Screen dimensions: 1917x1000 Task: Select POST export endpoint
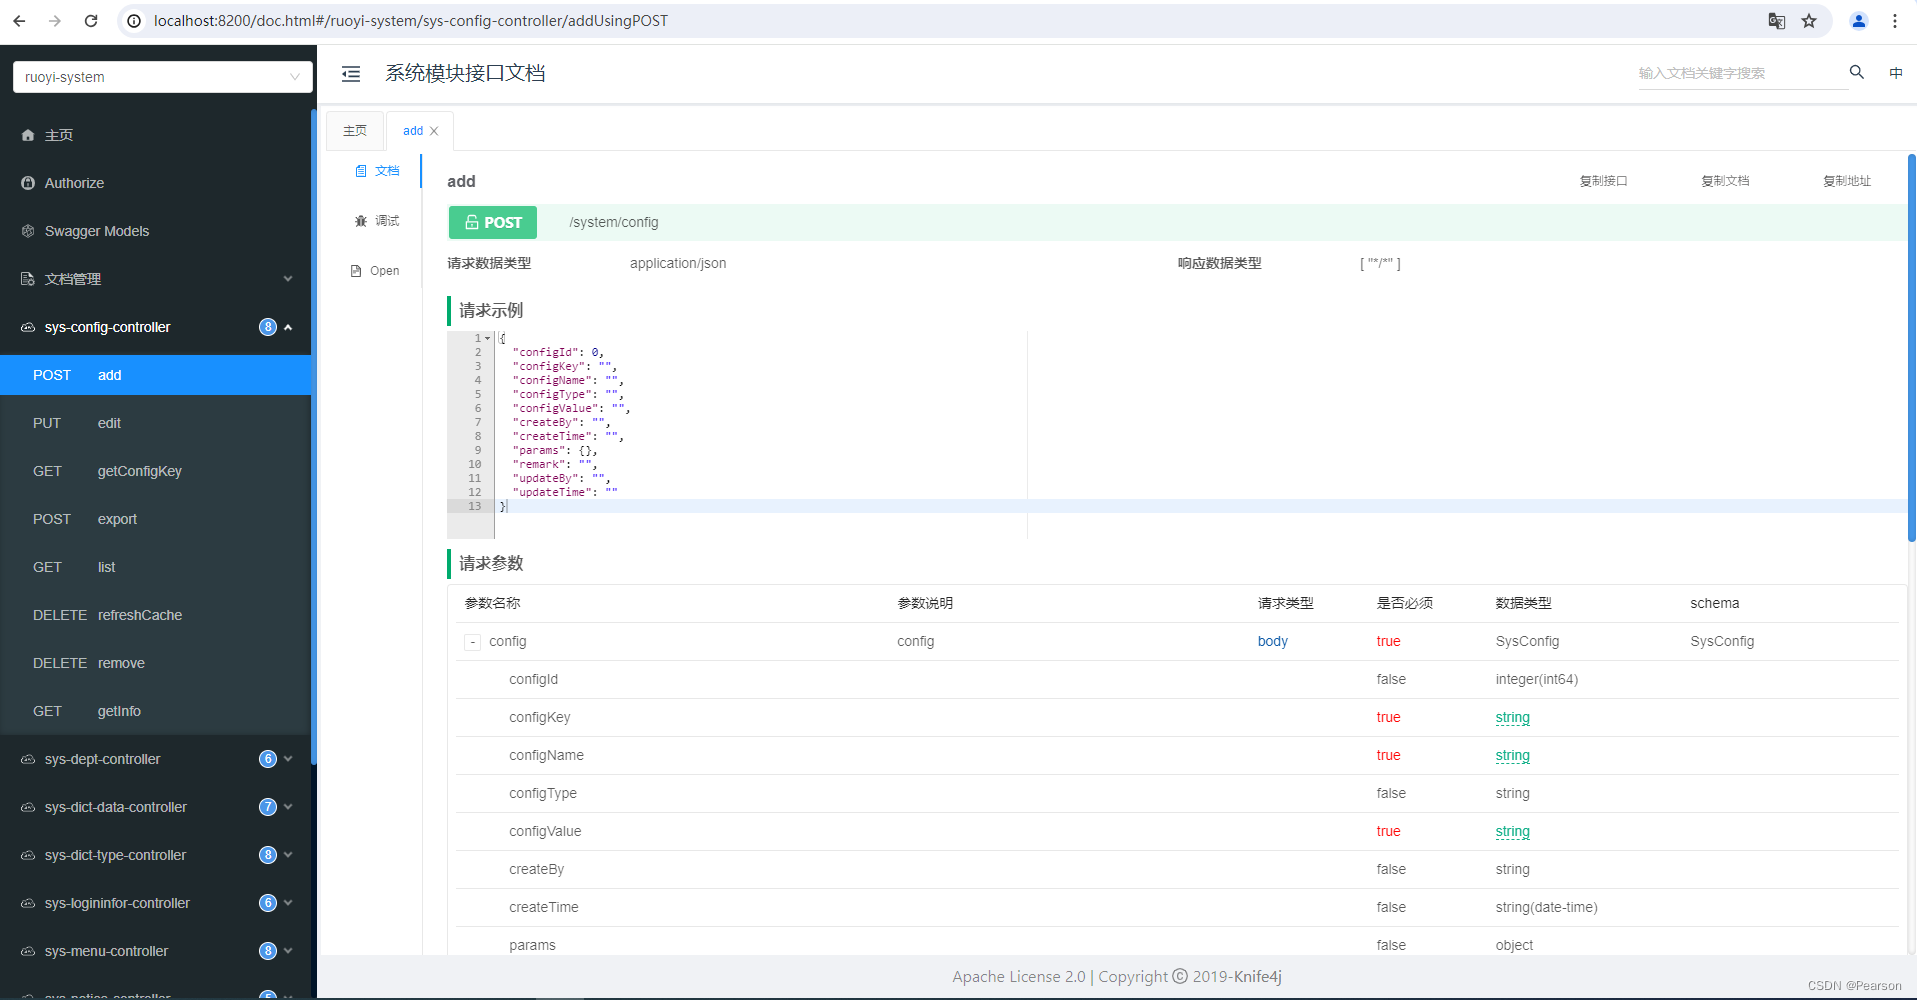tap(156, 519)
